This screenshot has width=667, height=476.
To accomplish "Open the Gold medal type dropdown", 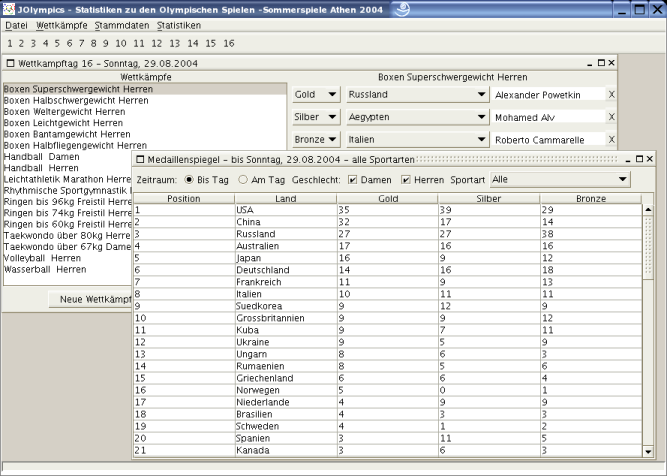I will [x=316, y=94].
